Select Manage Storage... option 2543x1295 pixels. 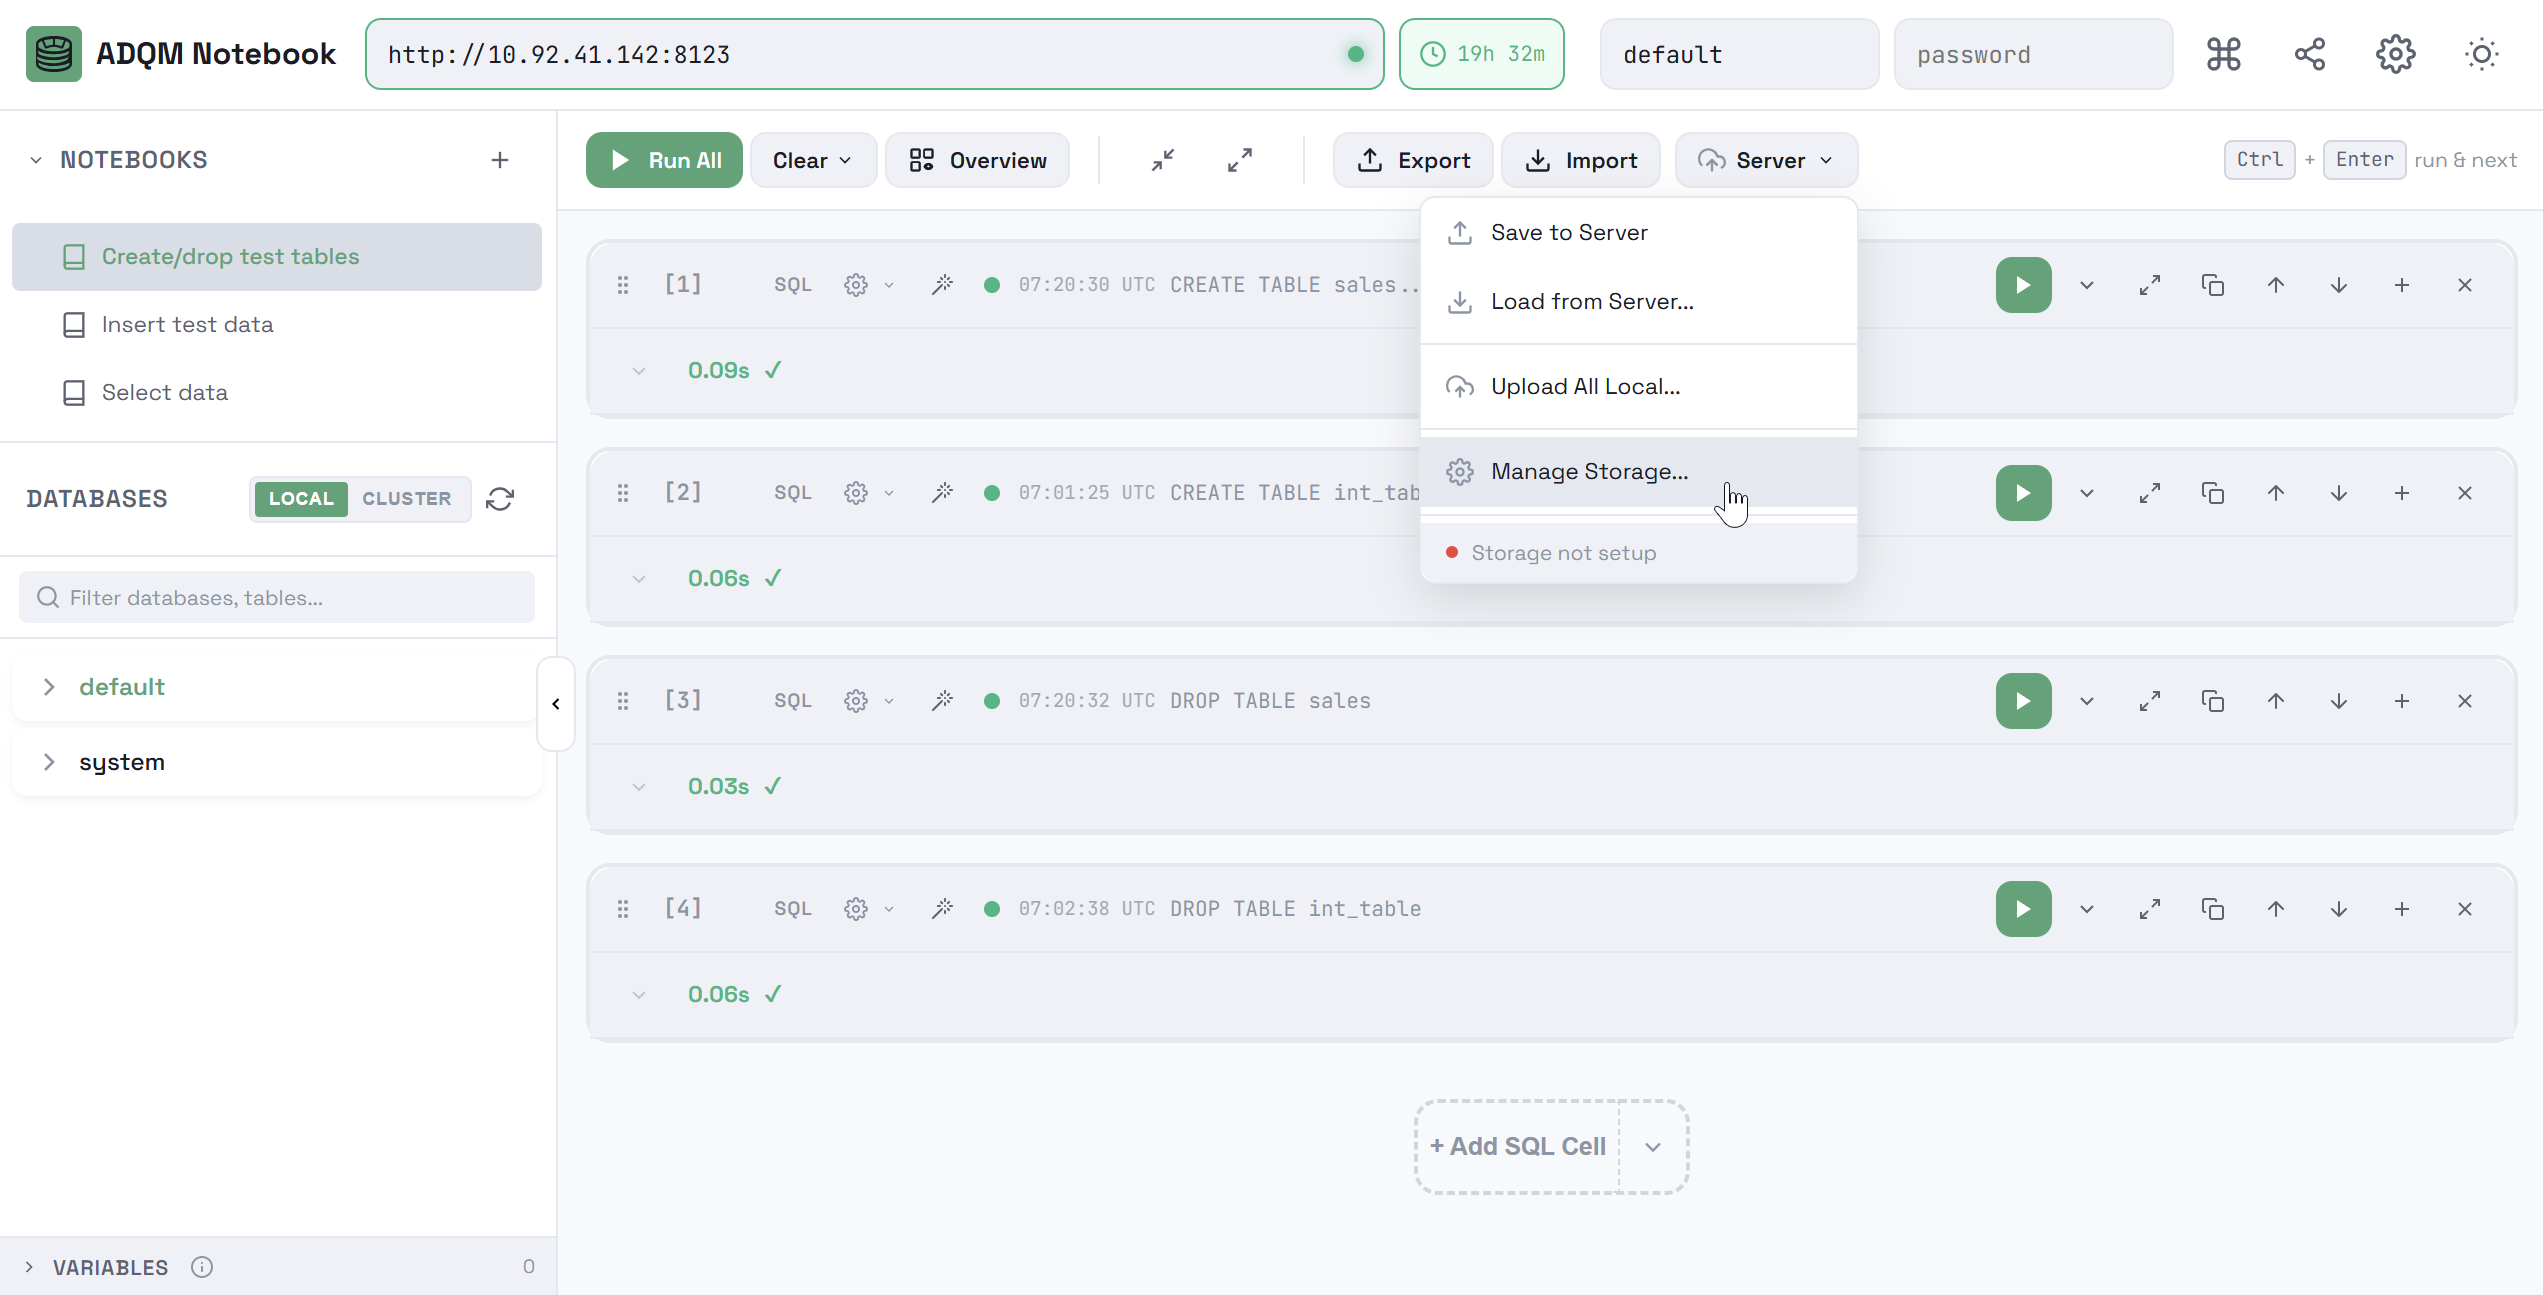tap(1638, 472)
